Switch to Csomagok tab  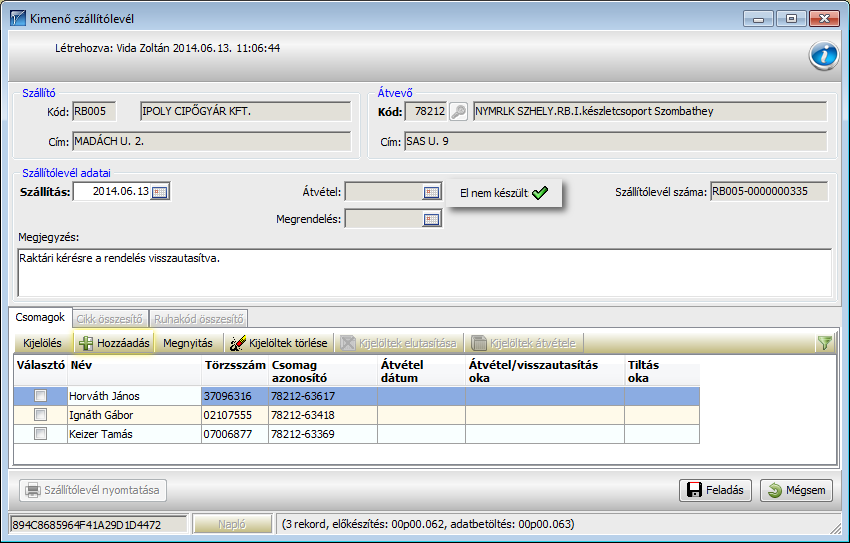click(x=40, y=318)
